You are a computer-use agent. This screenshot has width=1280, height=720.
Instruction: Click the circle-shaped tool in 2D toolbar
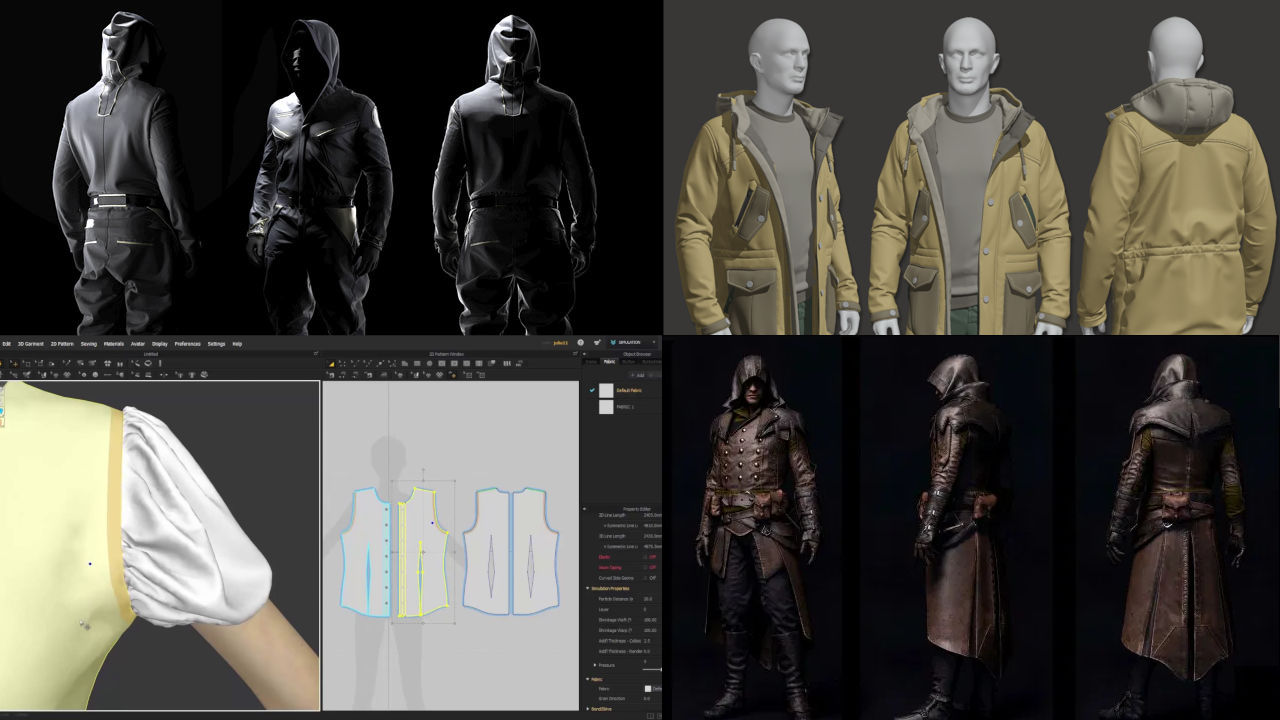coord(429,364)
